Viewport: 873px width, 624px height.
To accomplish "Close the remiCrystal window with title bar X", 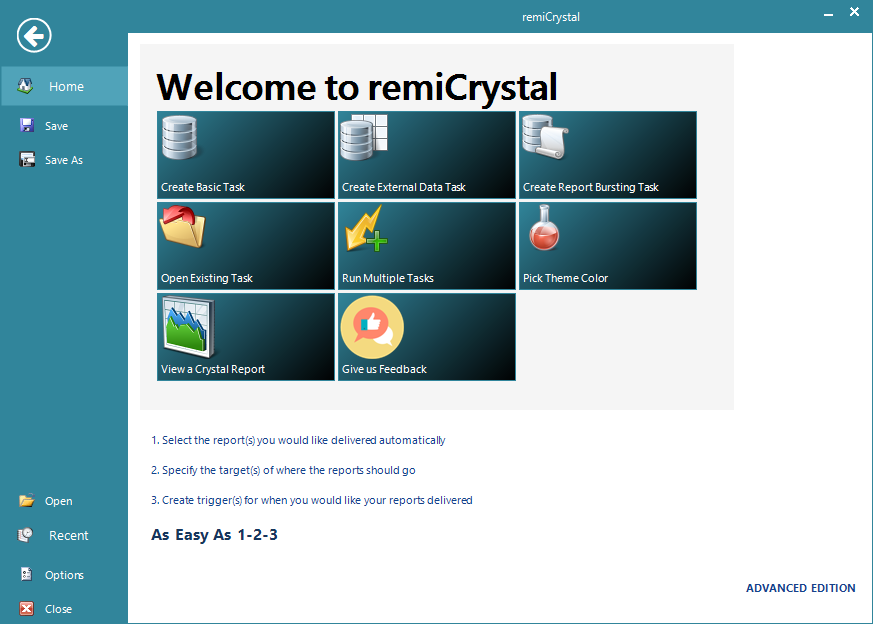I will 855,12.
